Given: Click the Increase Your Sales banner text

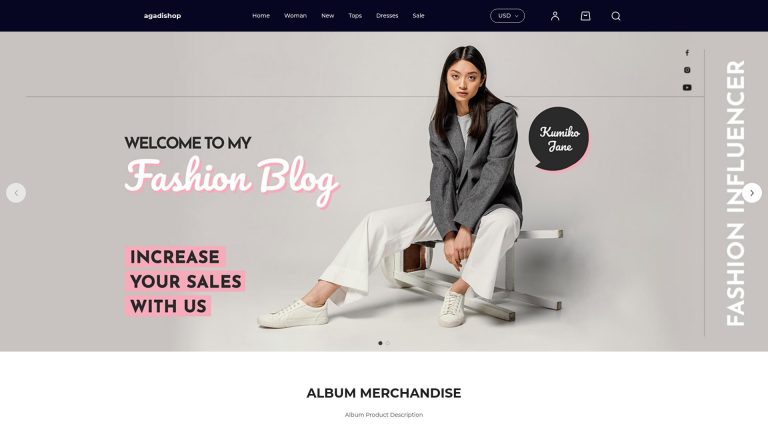Looking at the screenshot, I should click(x=185, y=282).
